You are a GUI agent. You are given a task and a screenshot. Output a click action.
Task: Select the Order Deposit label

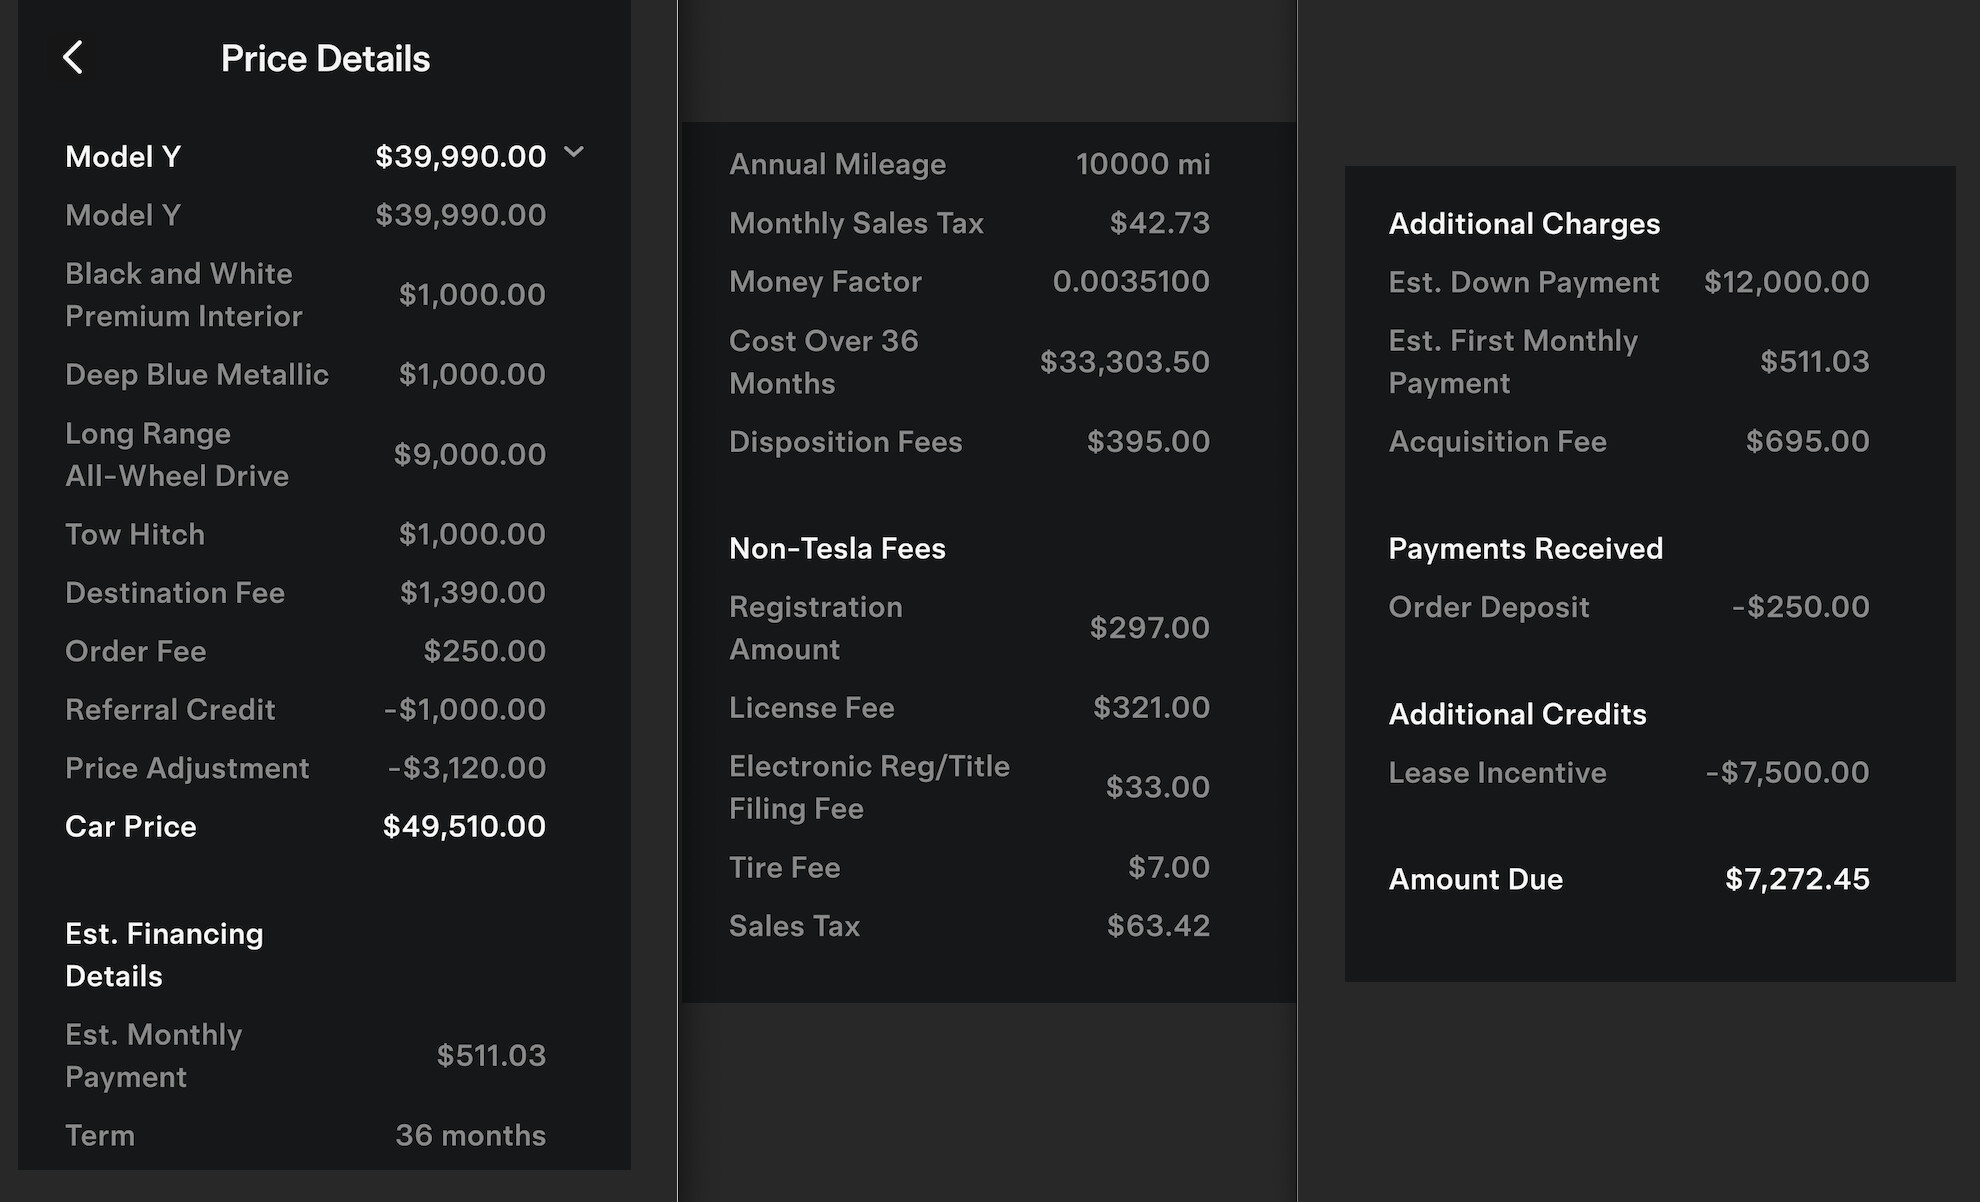pyautogui.click(x=1488, y=607)
